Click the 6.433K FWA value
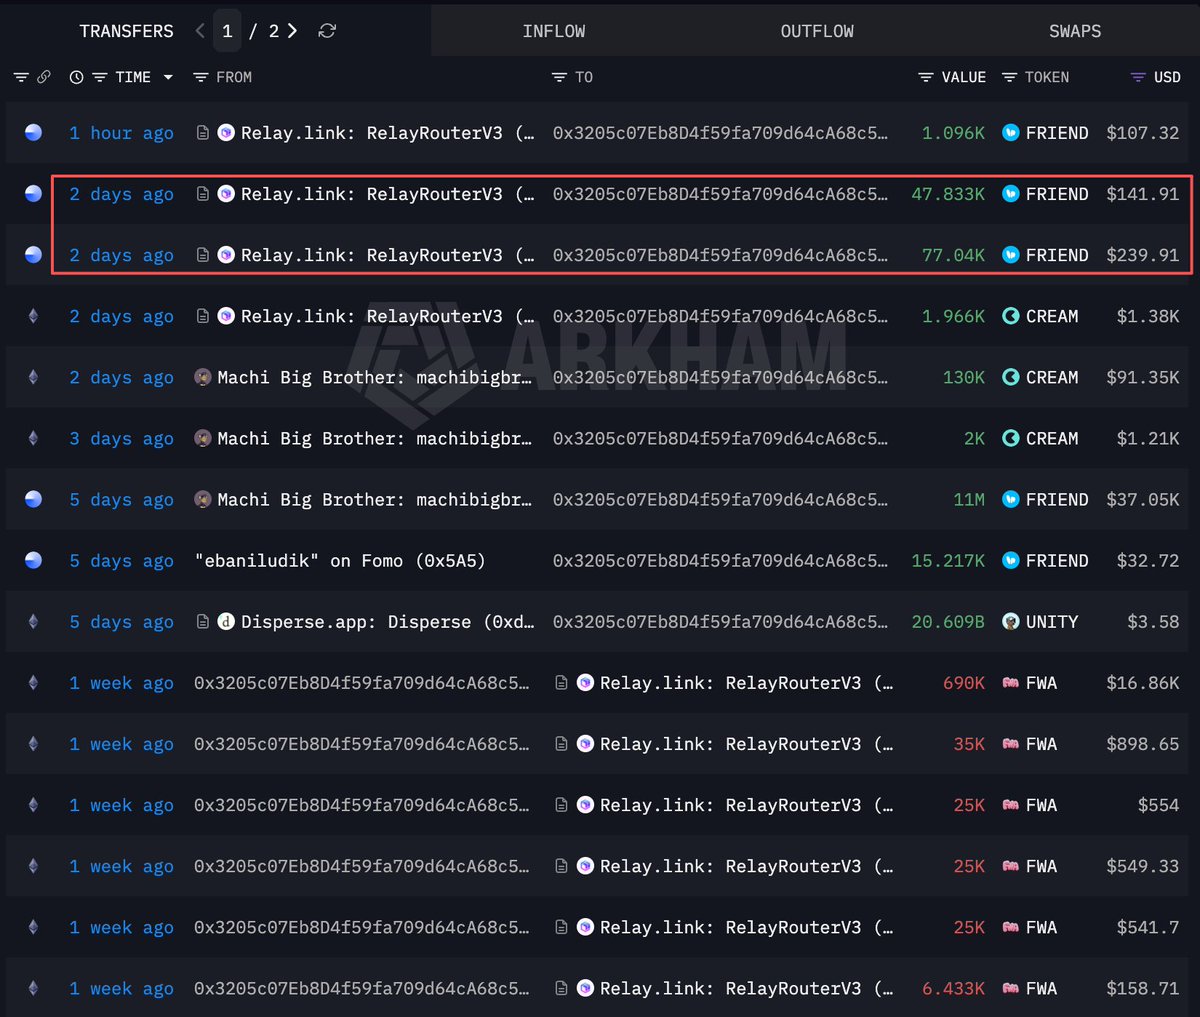This screenshot has height=1017, width=1200. tap(953, 988)
